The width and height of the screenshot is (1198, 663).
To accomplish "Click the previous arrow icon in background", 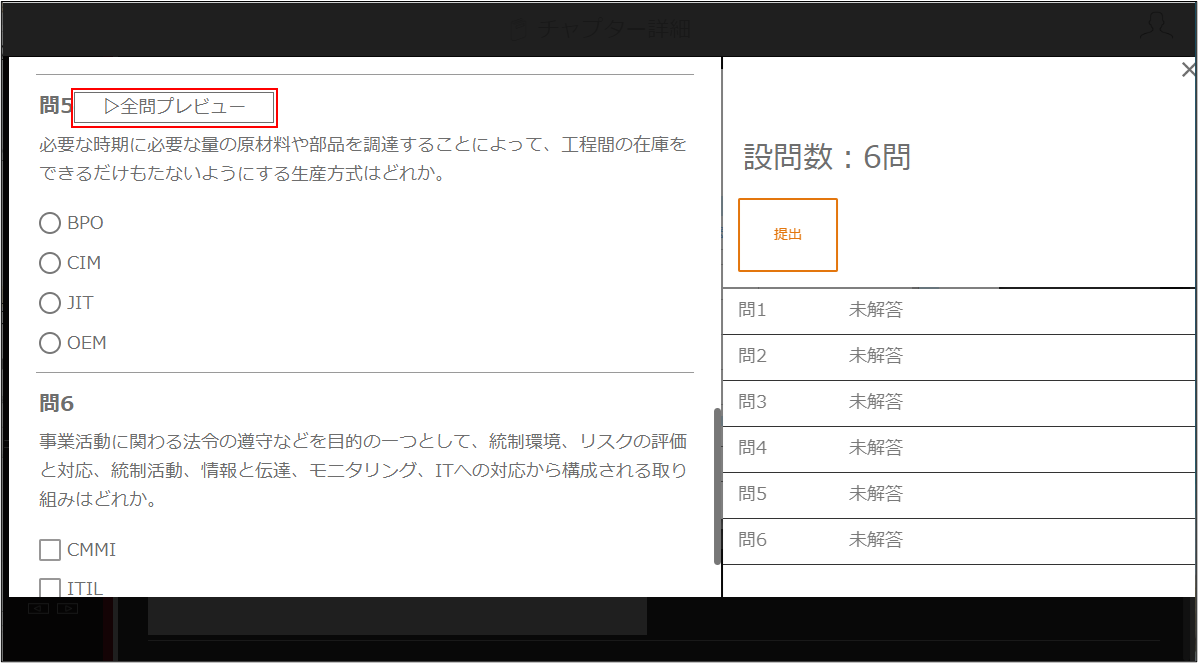I will pyautogui.click(x=38, y=608).
